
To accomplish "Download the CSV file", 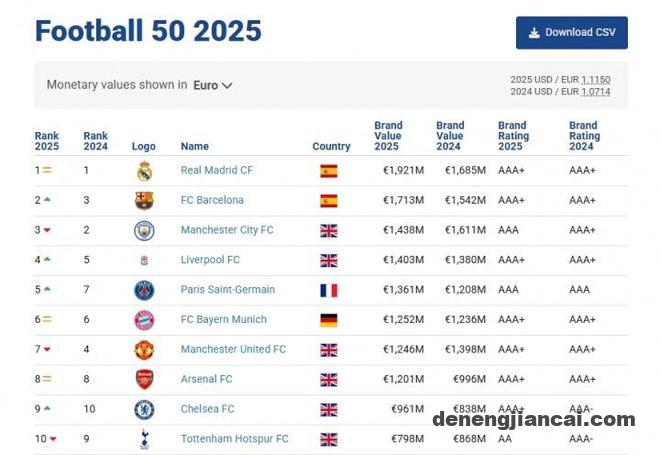I will [x=572, y=33].
